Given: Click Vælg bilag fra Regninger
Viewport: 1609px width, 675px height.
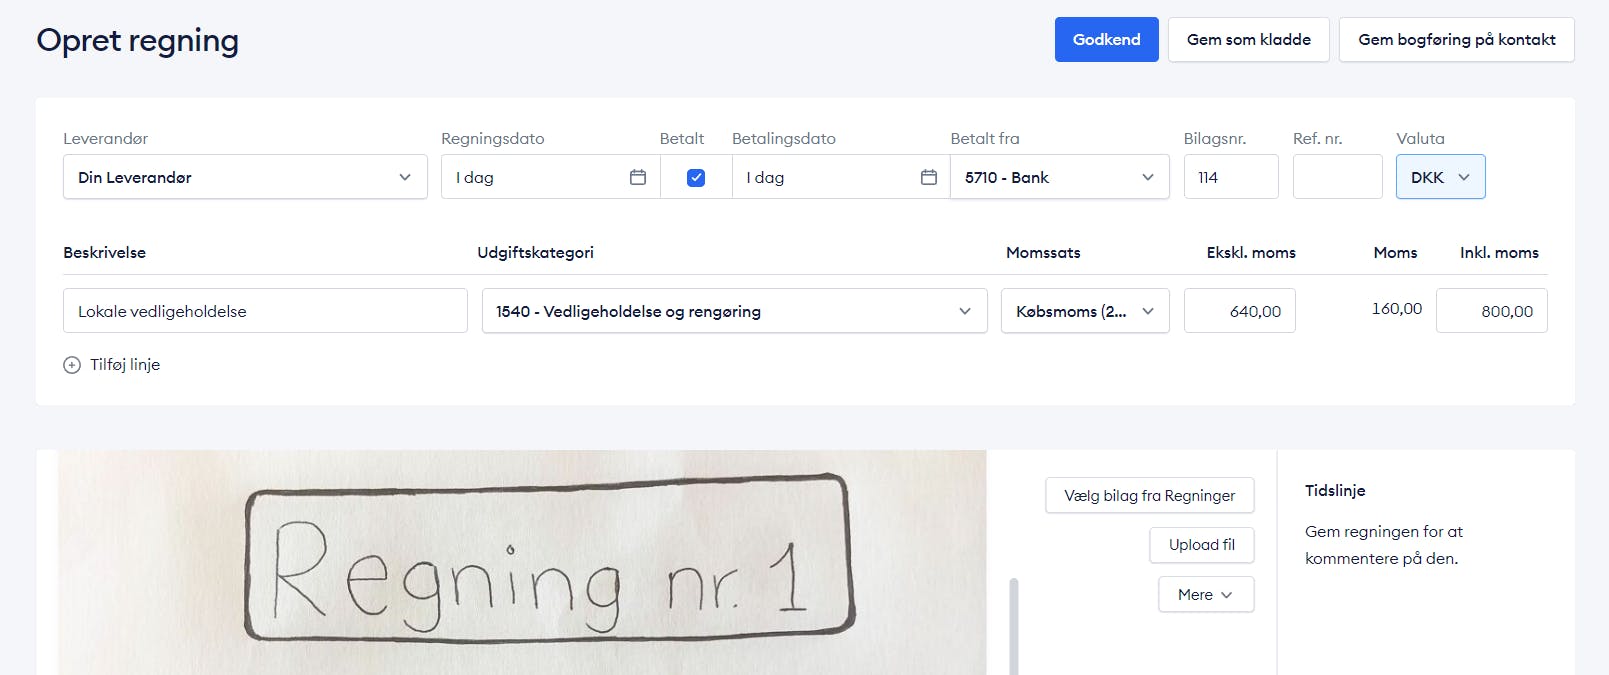Looking at the screenshot, I should point(1149,495).
